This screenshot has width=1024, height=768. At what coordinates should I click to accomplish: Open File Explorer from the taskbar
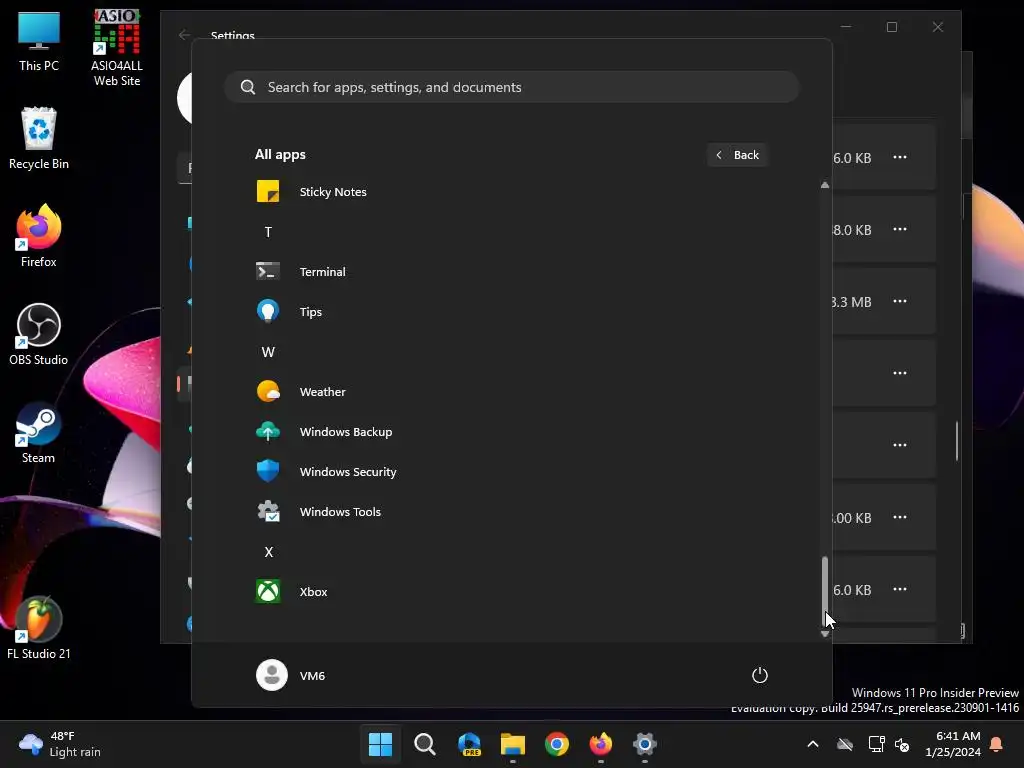click(513, 744)
